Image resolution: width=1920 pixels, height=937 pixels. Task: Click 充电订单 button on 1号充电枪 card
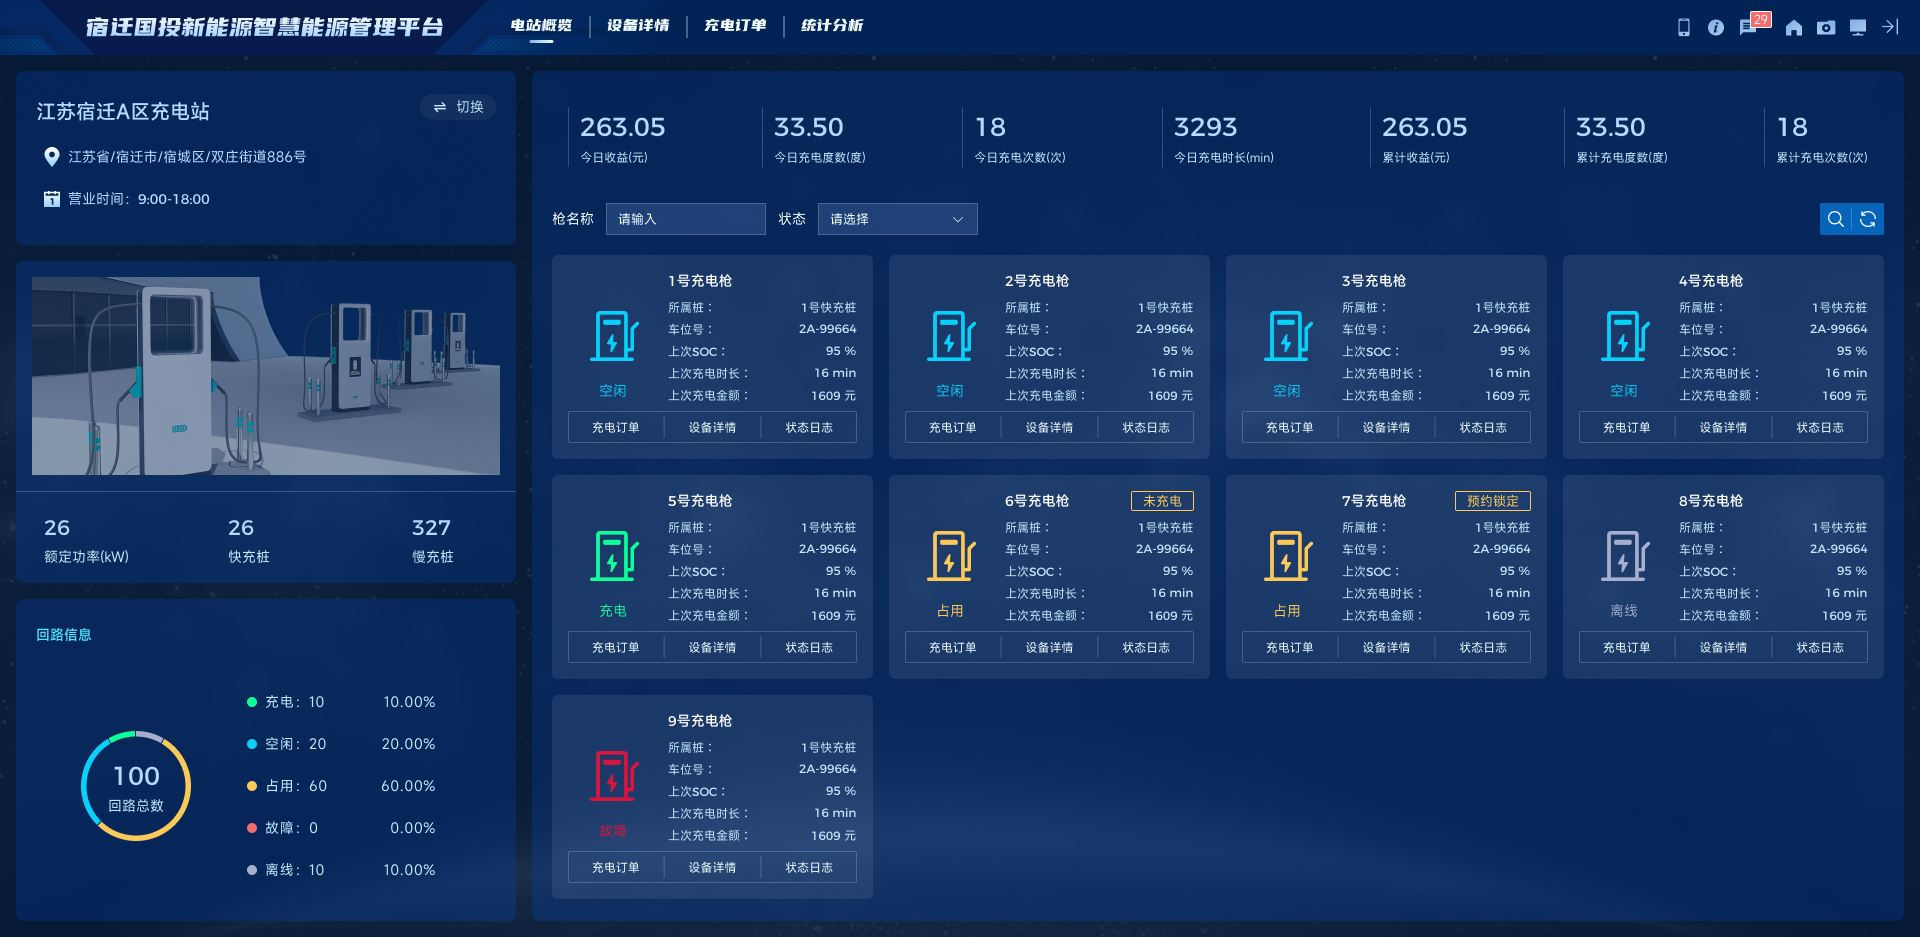coord(616,427)
